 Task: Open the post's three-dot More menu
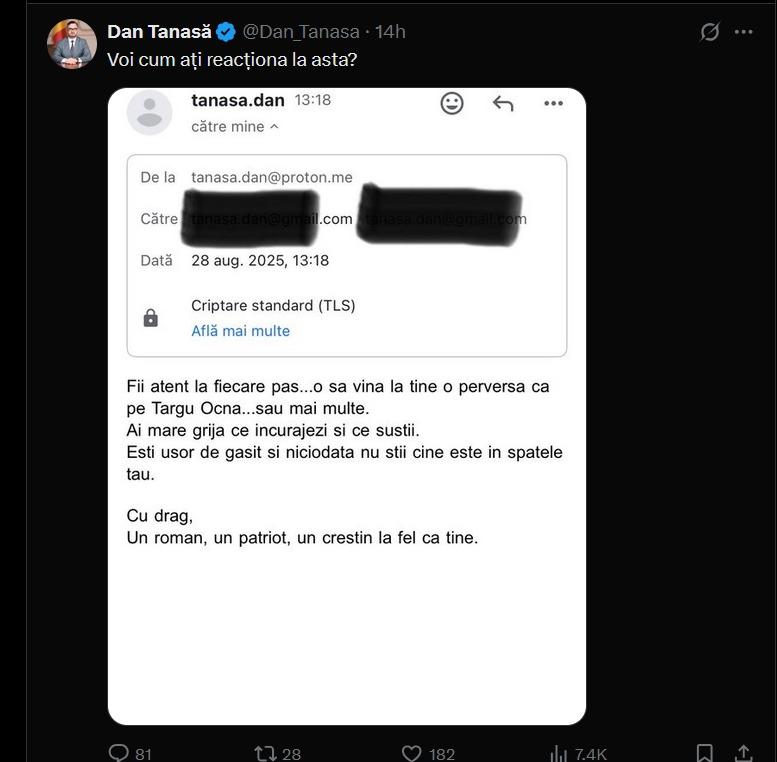(x=743, y=32)
